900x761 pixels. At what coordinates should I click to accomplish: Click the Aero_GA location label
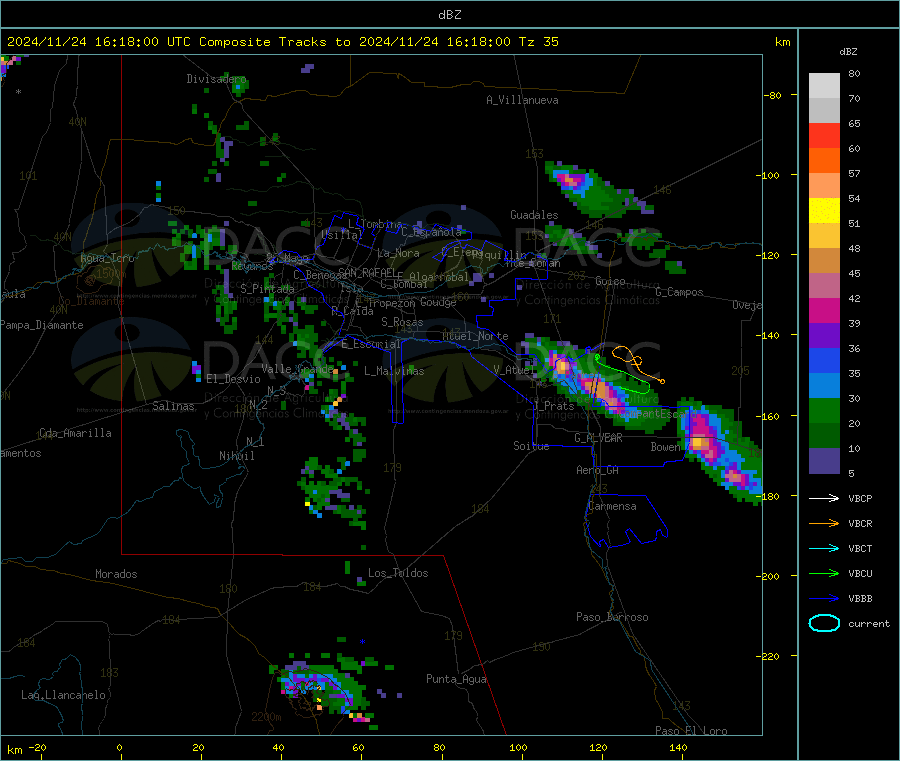coord(597,470)
